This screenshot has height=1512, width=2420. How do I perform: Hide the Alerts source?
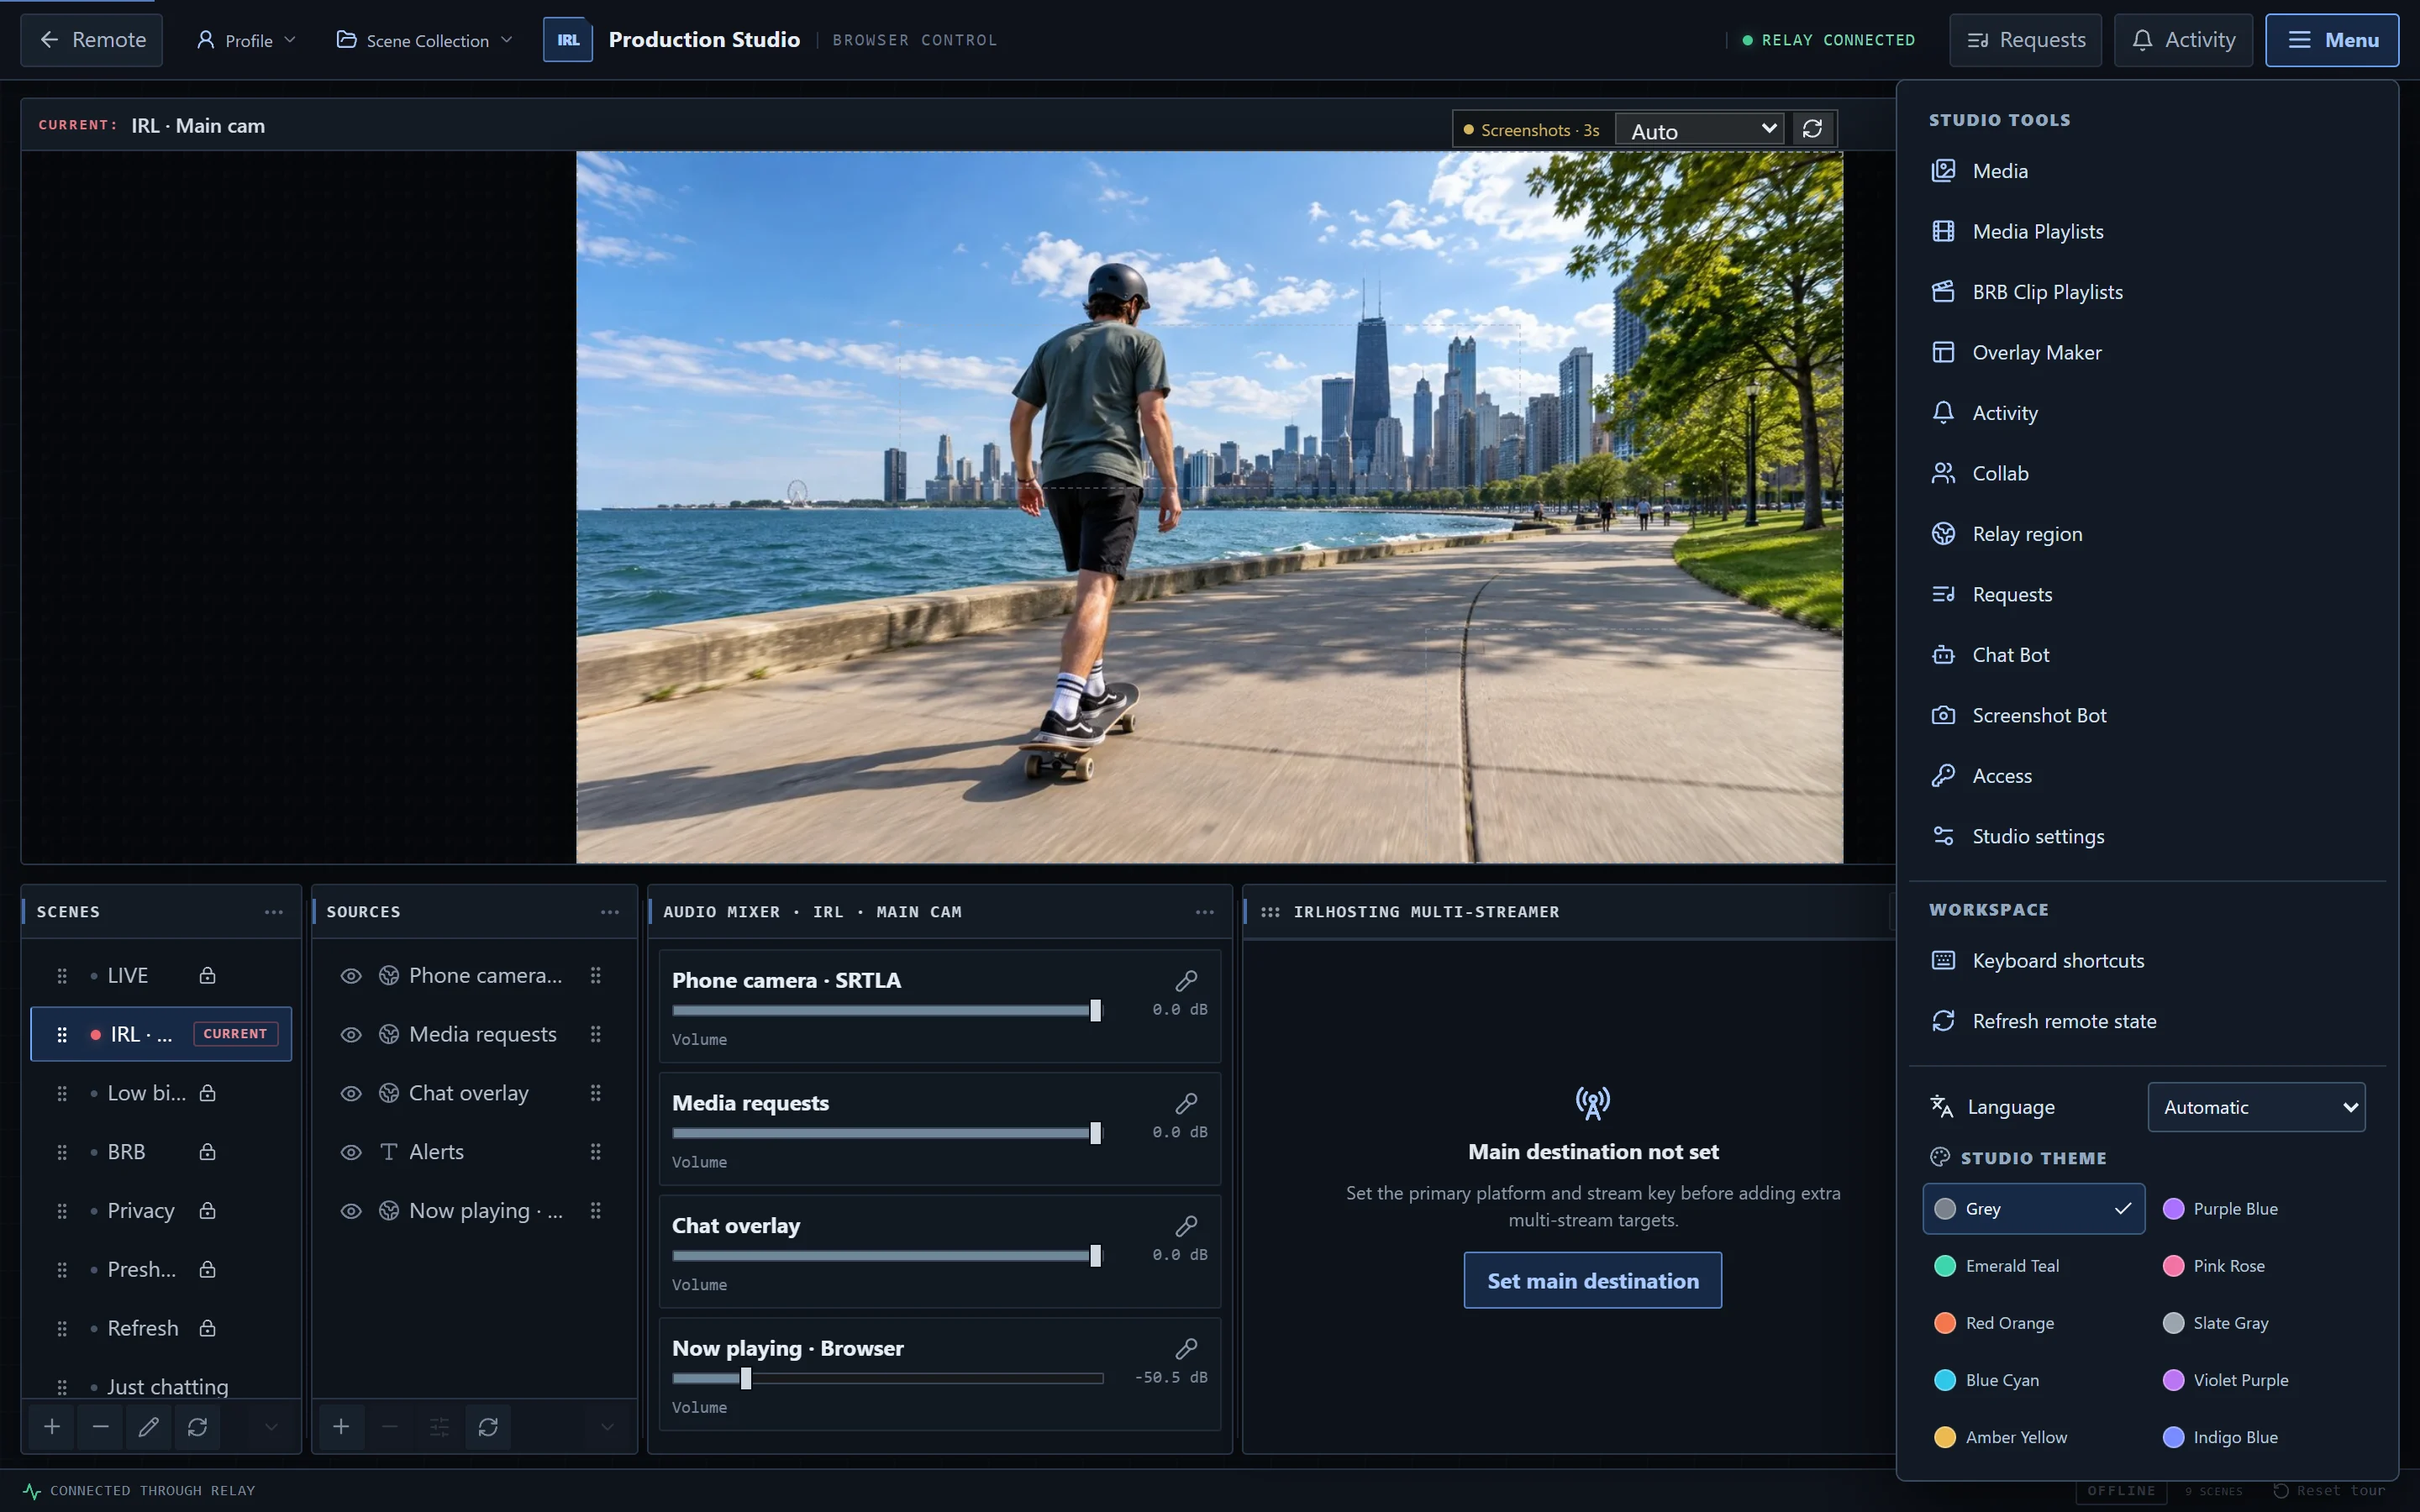click(x=351, y=1152)
